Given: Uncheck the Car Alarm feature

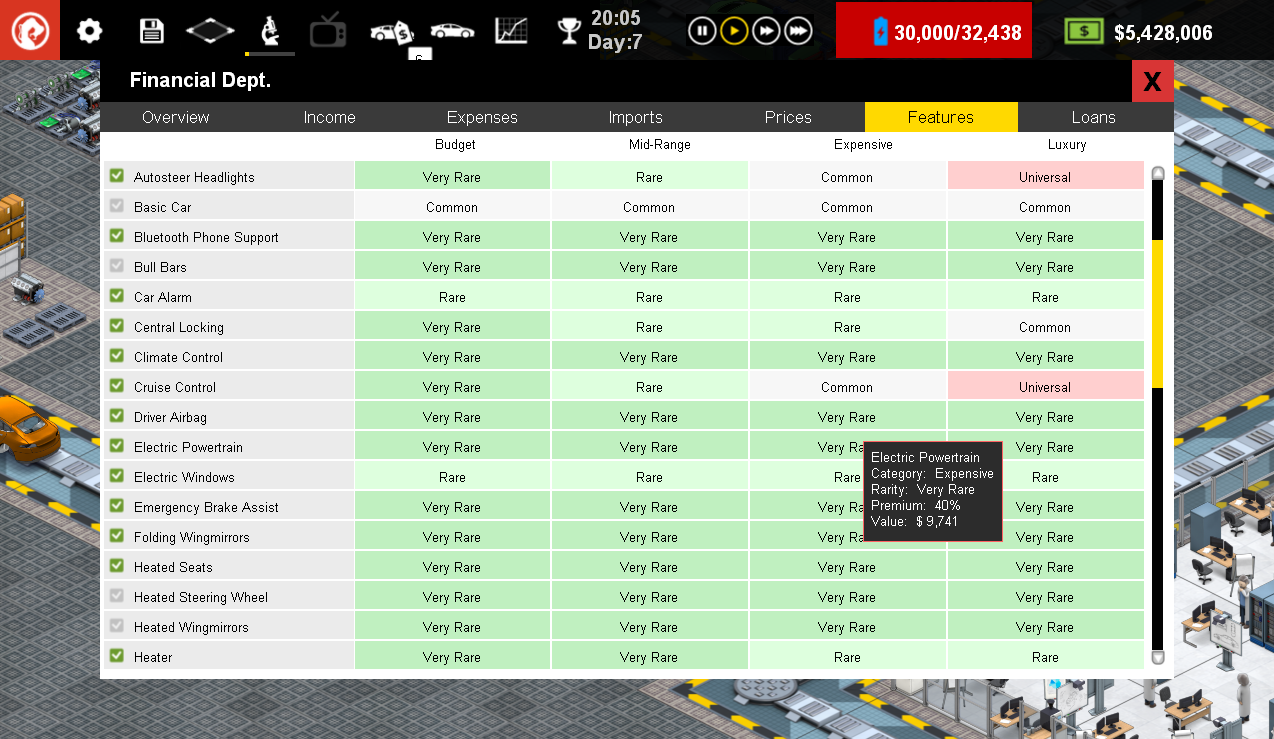Looking at the screenshot, I should click(116, 296).
